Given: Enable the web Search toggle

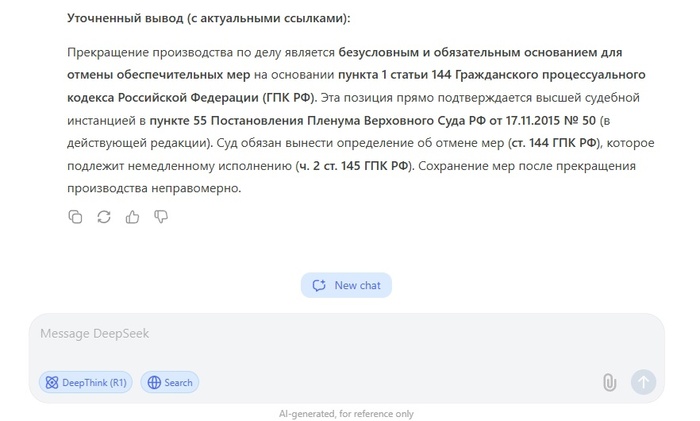Looking at the screenshot, I should (169, 382).
